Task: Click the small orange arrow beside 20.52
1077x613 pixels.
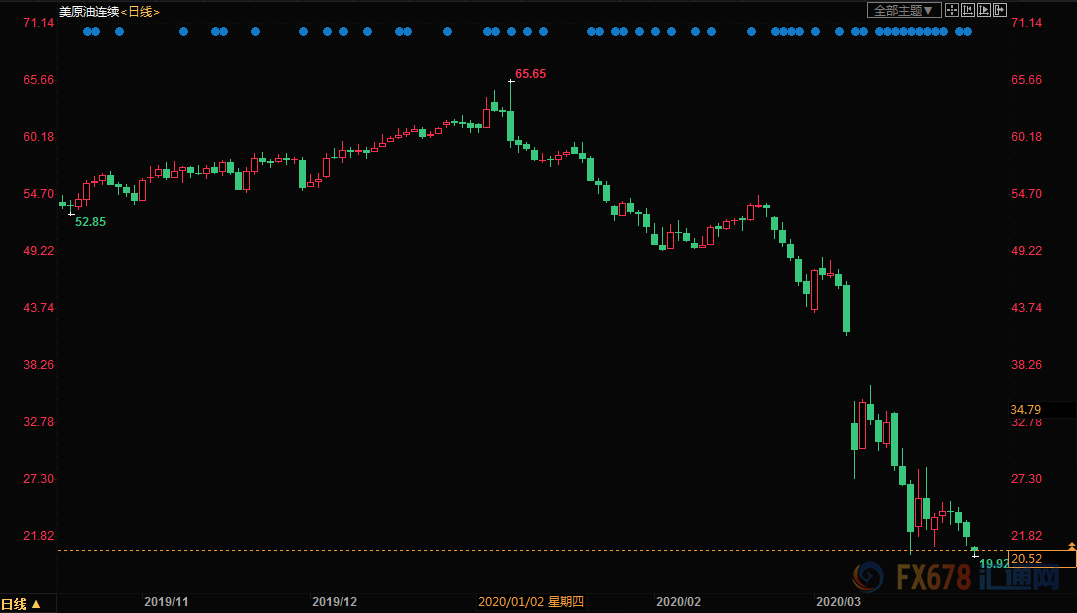Action: [1071, 546]
